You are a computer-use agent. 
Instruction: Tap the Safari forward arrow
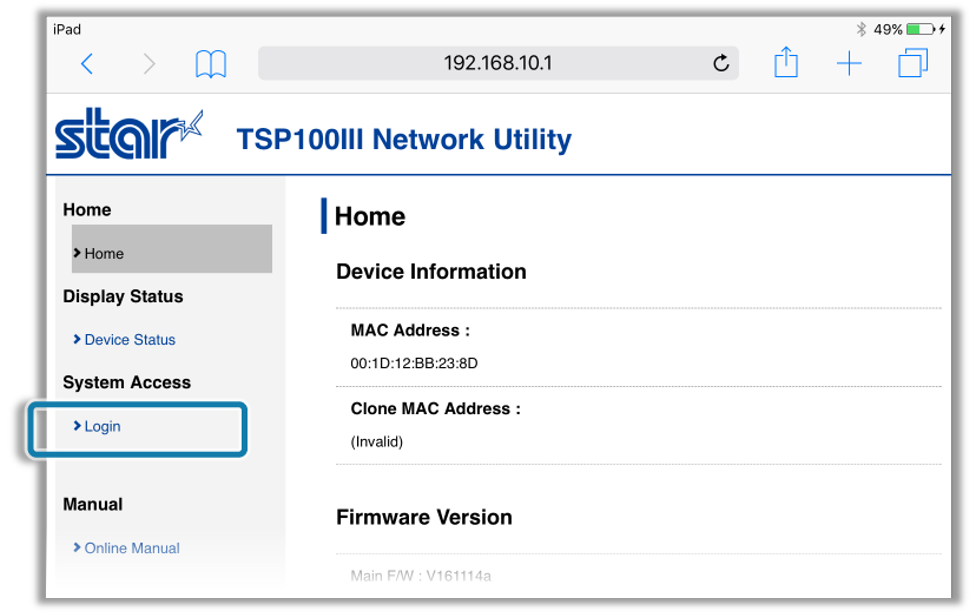coord(149,64)
